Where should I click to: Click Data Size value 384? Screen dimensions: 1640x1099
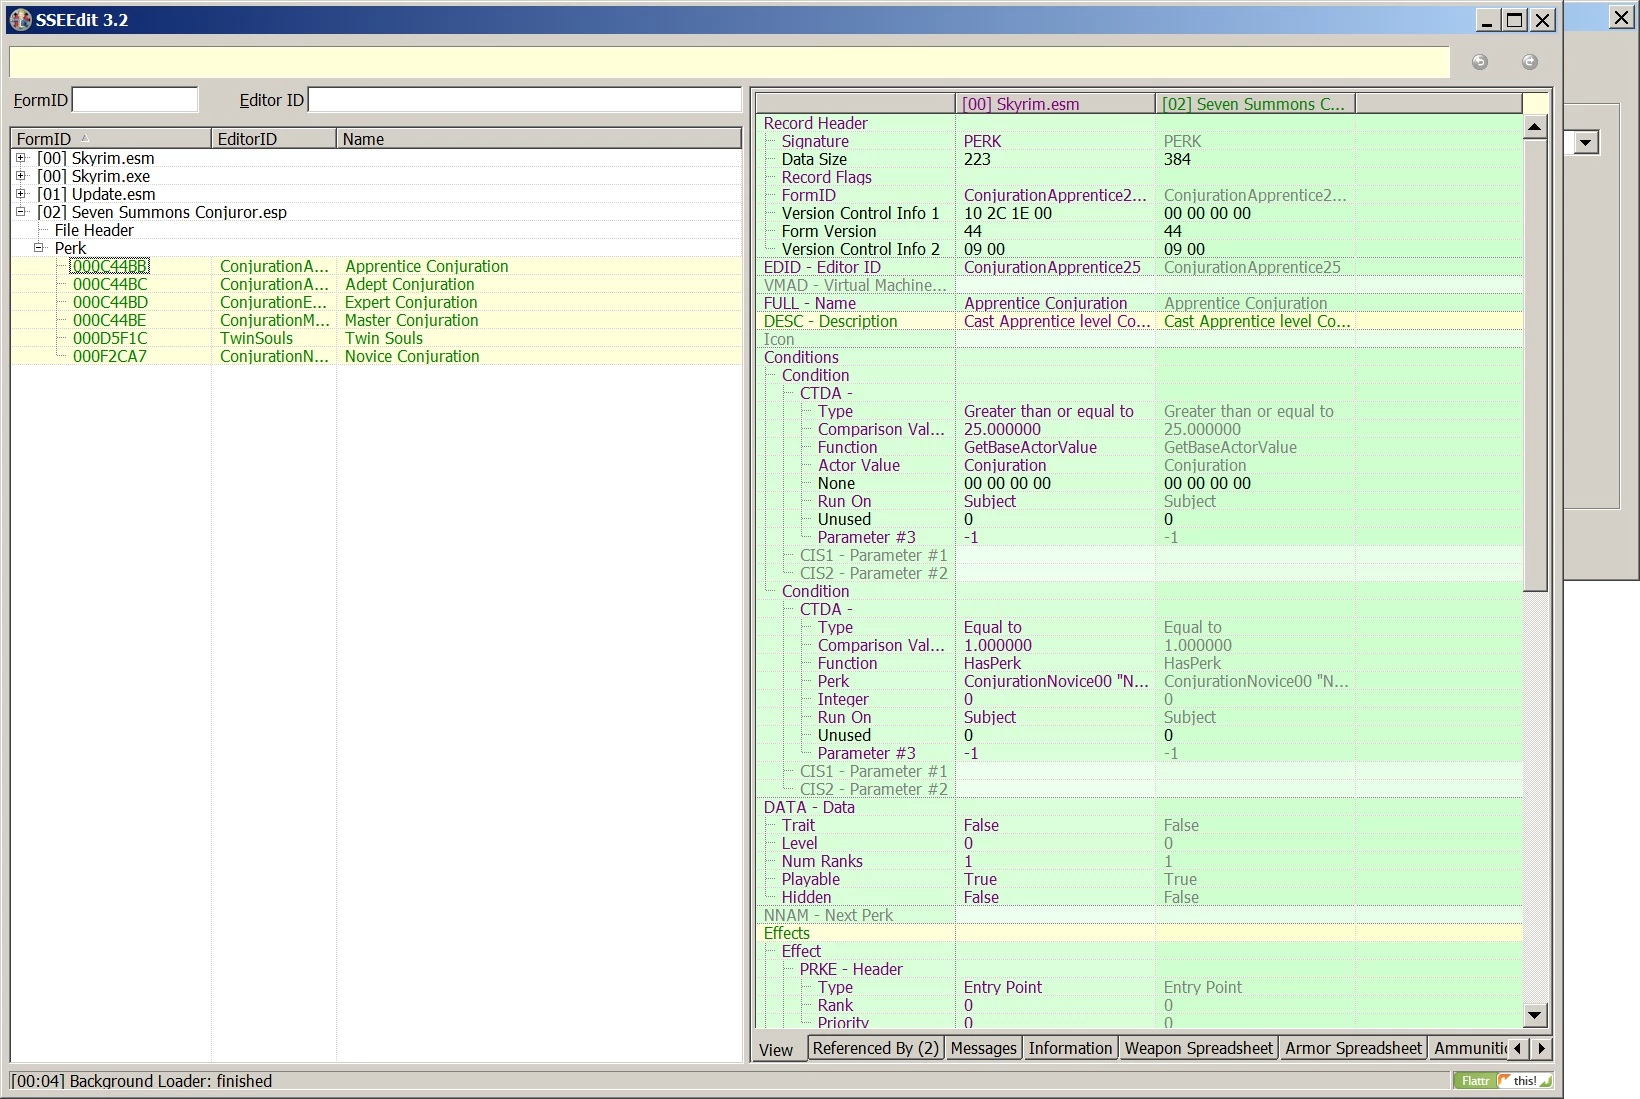(1177, 159)
